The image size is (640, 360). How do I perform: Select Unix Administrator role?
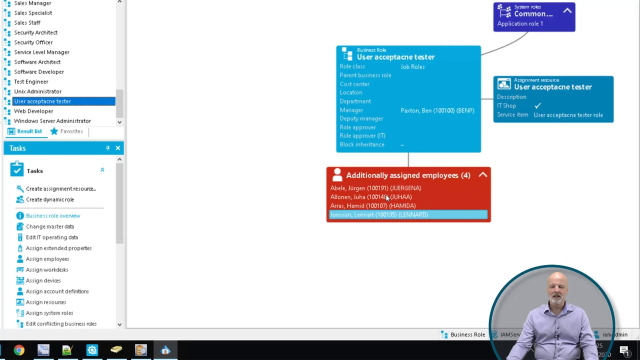pyautogui.click(x=38, y=91)
